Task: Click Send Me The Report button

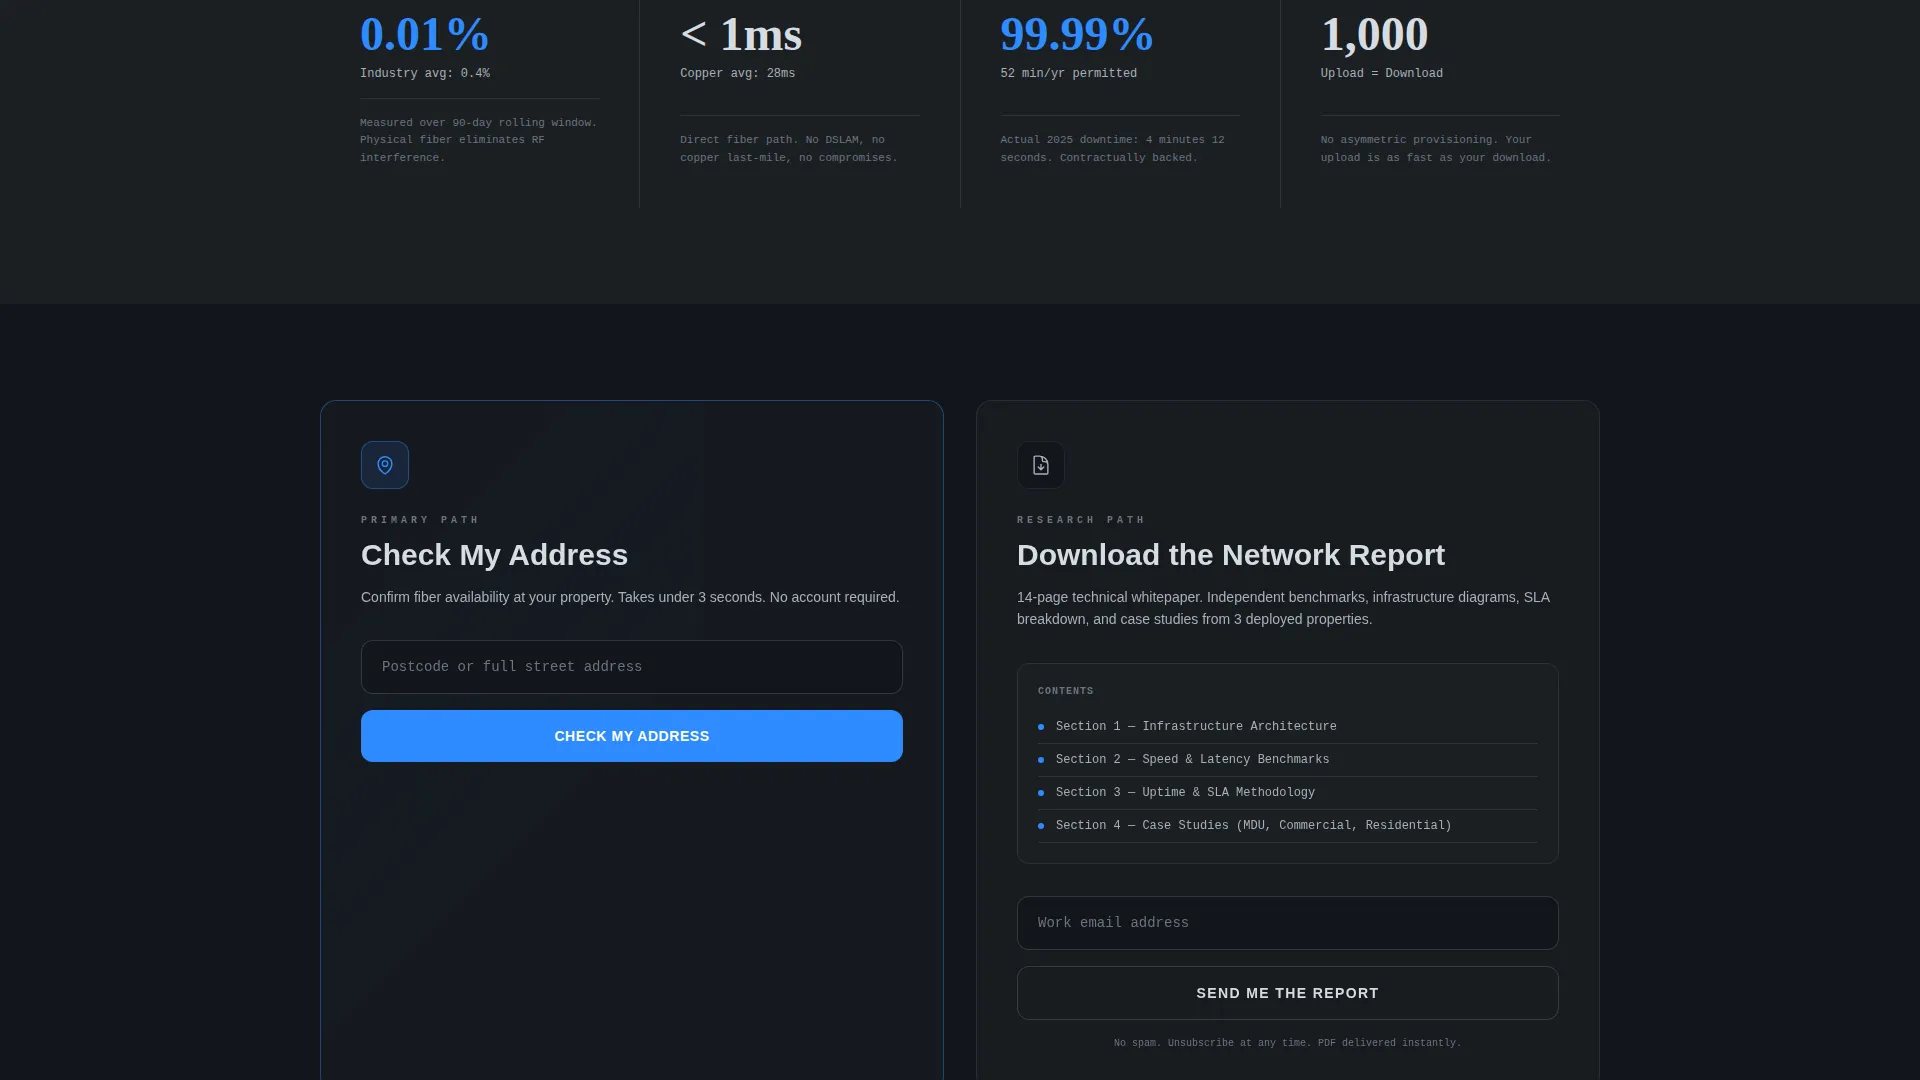Action: tap(1288, 993)
